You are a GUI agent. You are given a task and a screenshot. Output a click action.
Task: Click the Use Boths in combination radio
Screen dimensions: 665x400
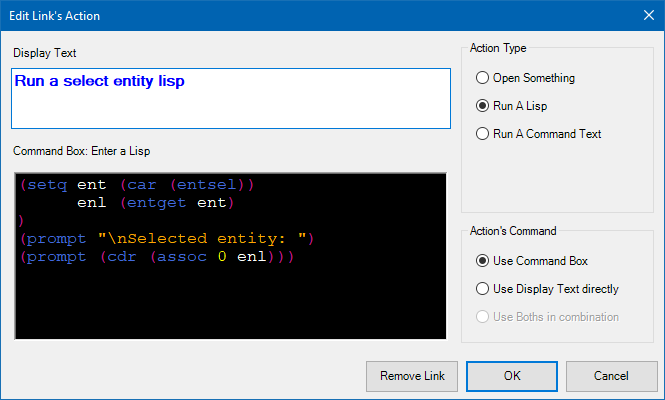(483, 317)
